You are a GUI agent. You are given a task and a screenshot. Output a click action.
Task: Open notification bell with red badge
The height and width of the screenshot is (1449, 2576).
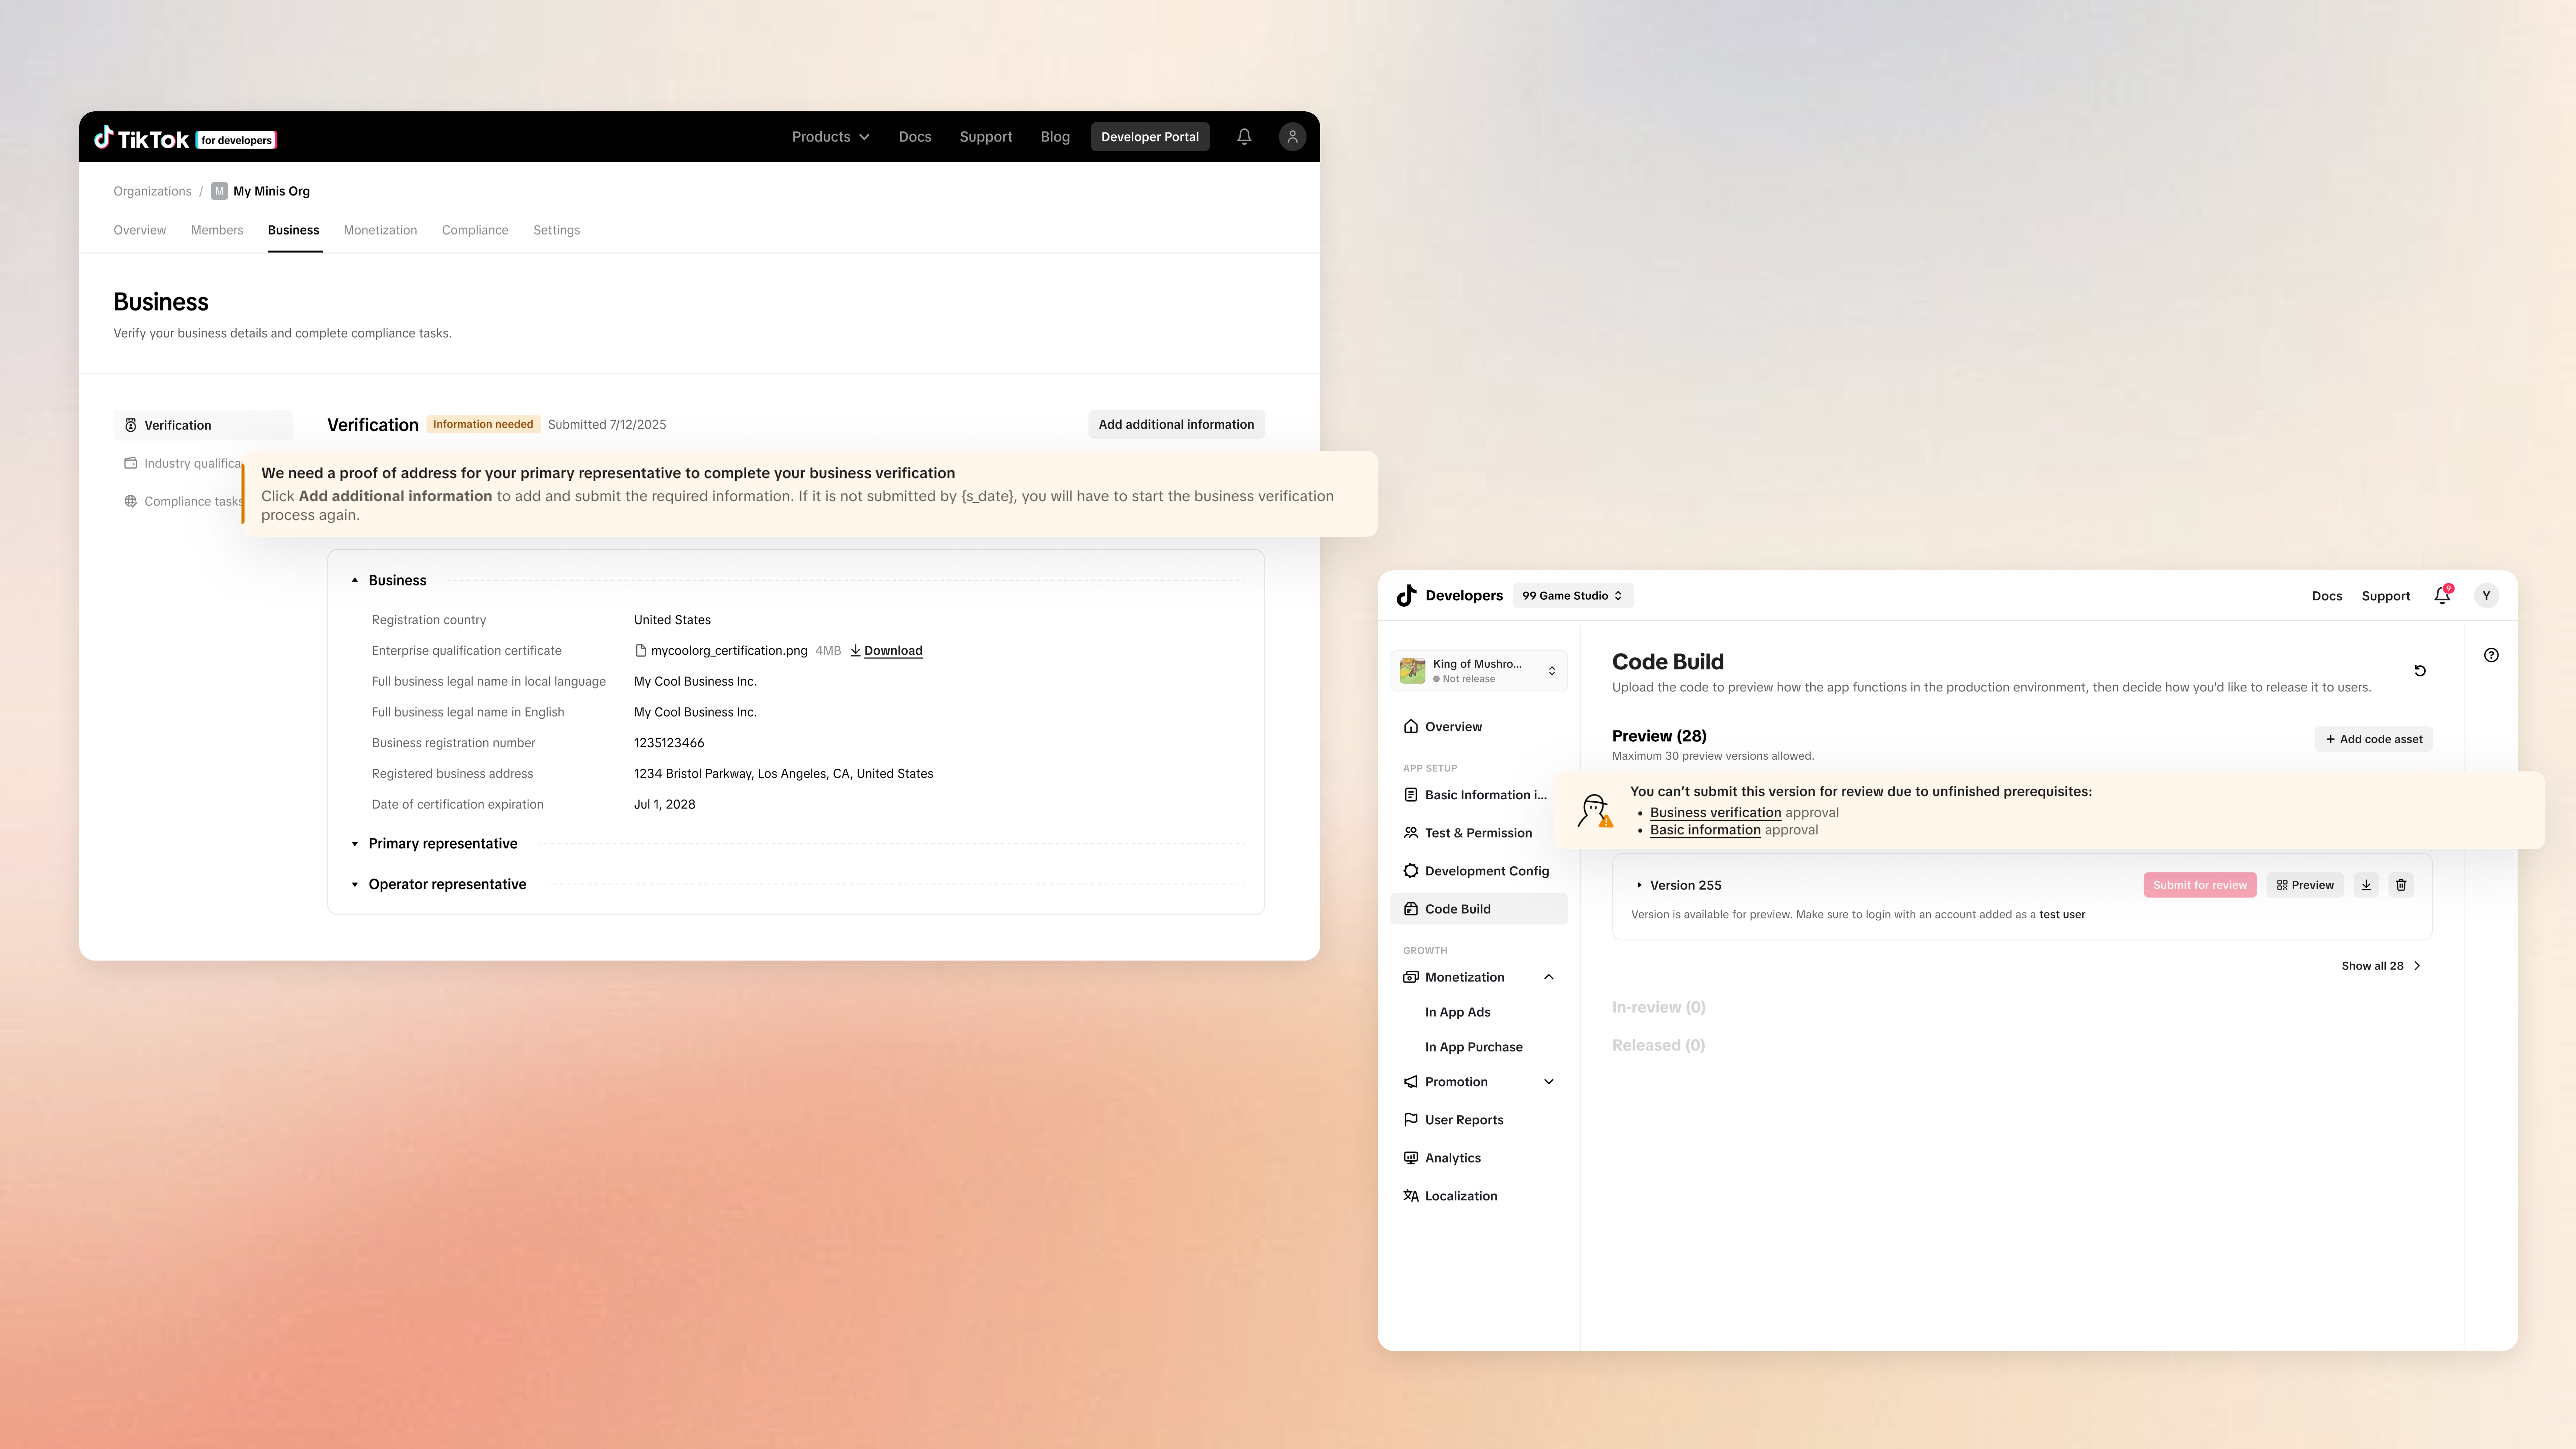[2442, 595]
